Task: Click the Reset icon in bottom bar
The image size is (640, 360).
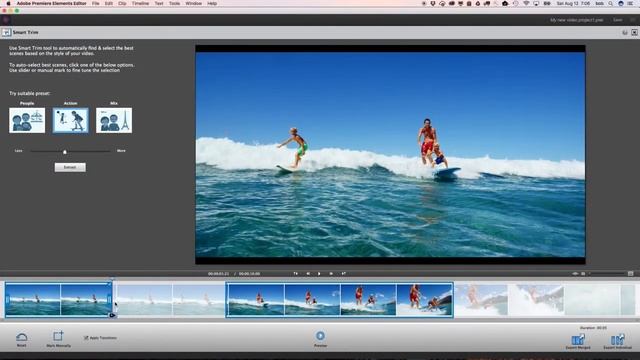Action: (x=22, y=337)
